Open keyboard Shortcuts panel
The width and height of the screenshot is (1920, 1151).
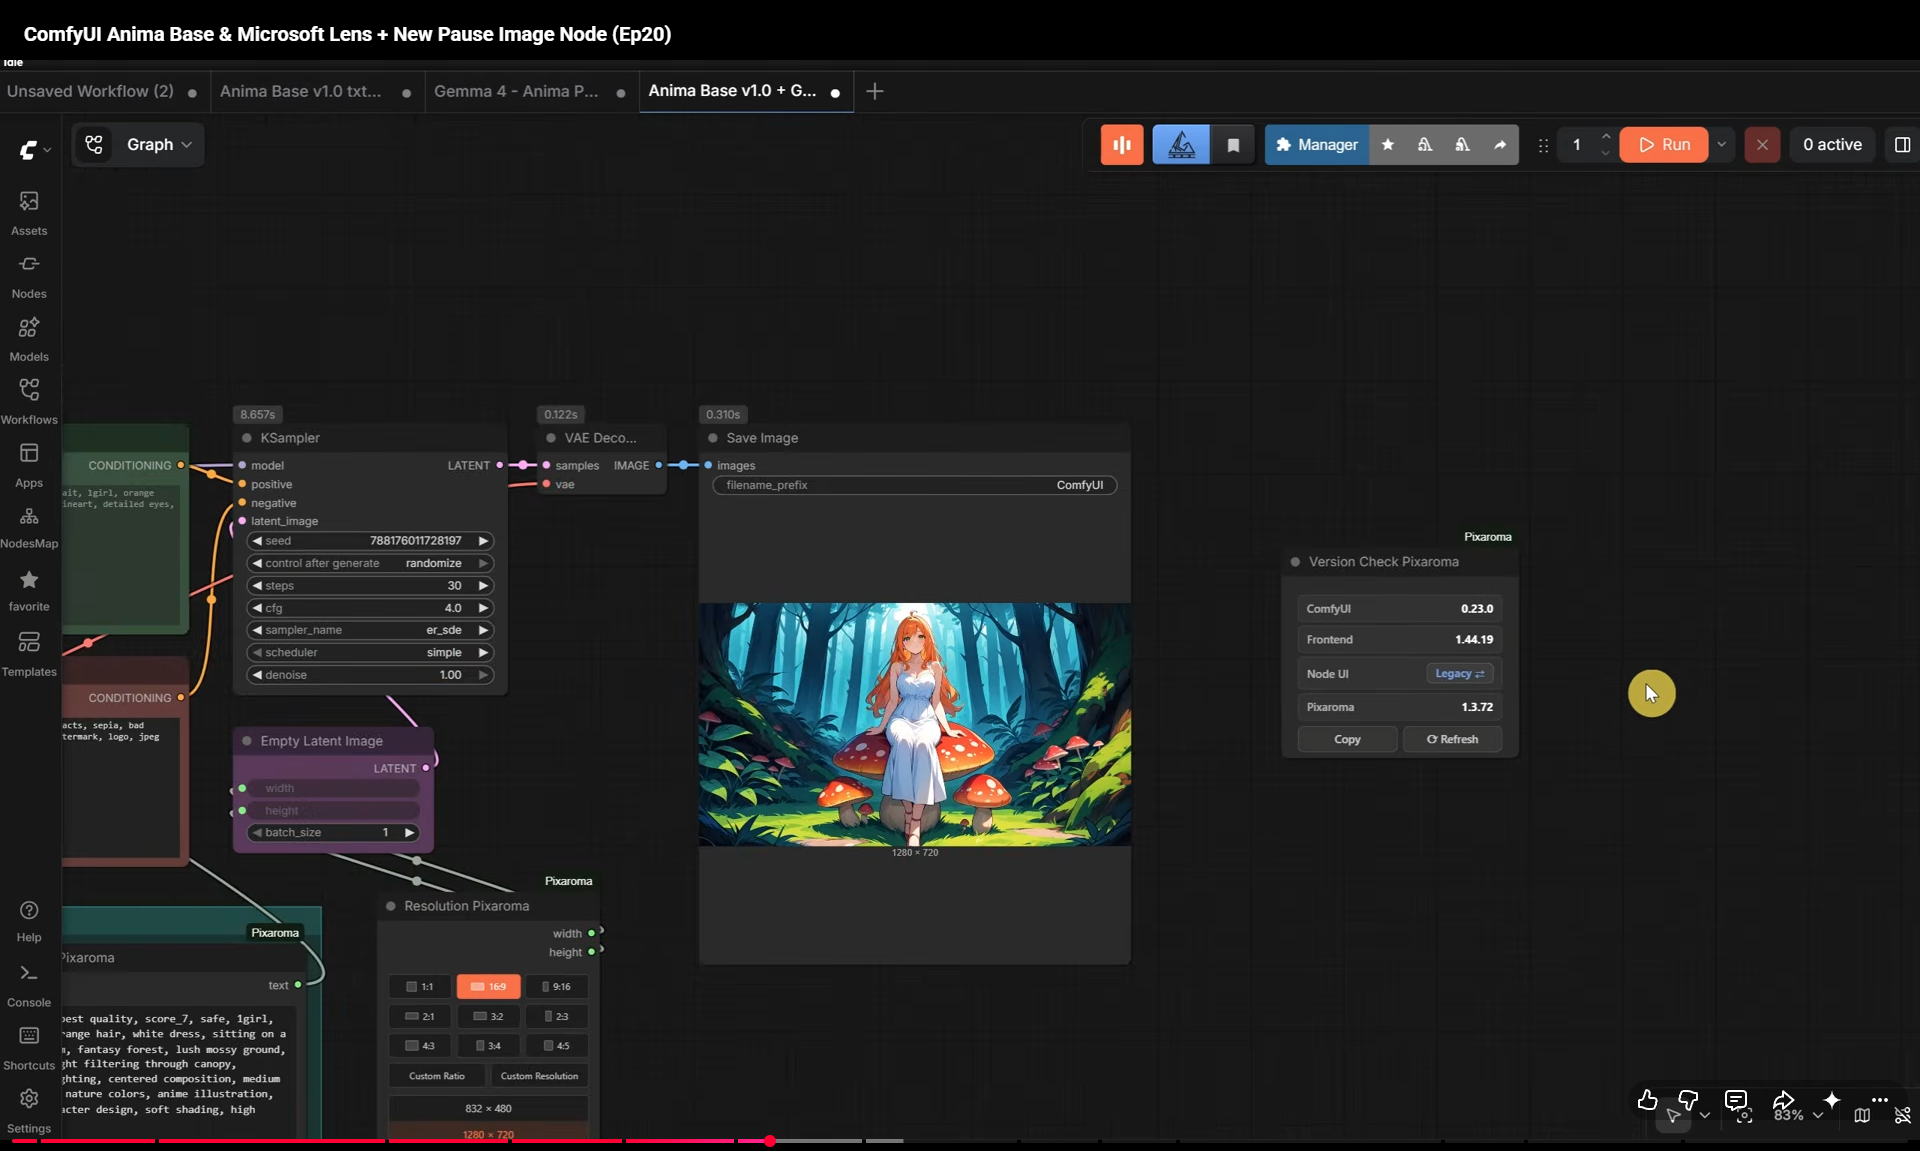point(29,1048)
